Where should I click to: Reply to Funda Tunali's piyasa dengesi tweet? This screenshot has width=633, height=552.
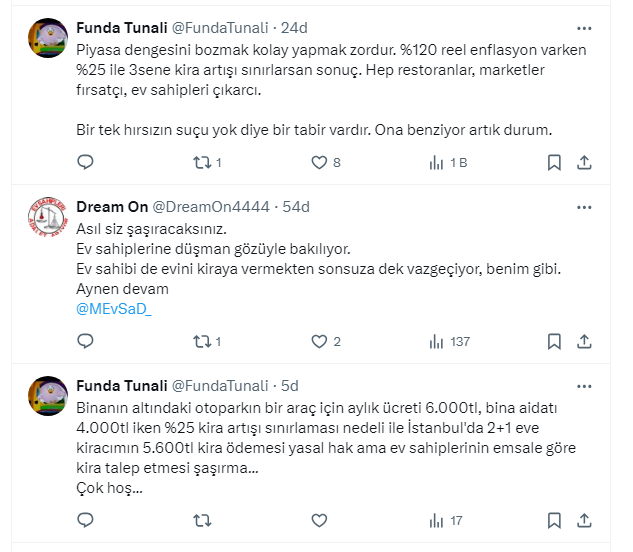[86, 162]
